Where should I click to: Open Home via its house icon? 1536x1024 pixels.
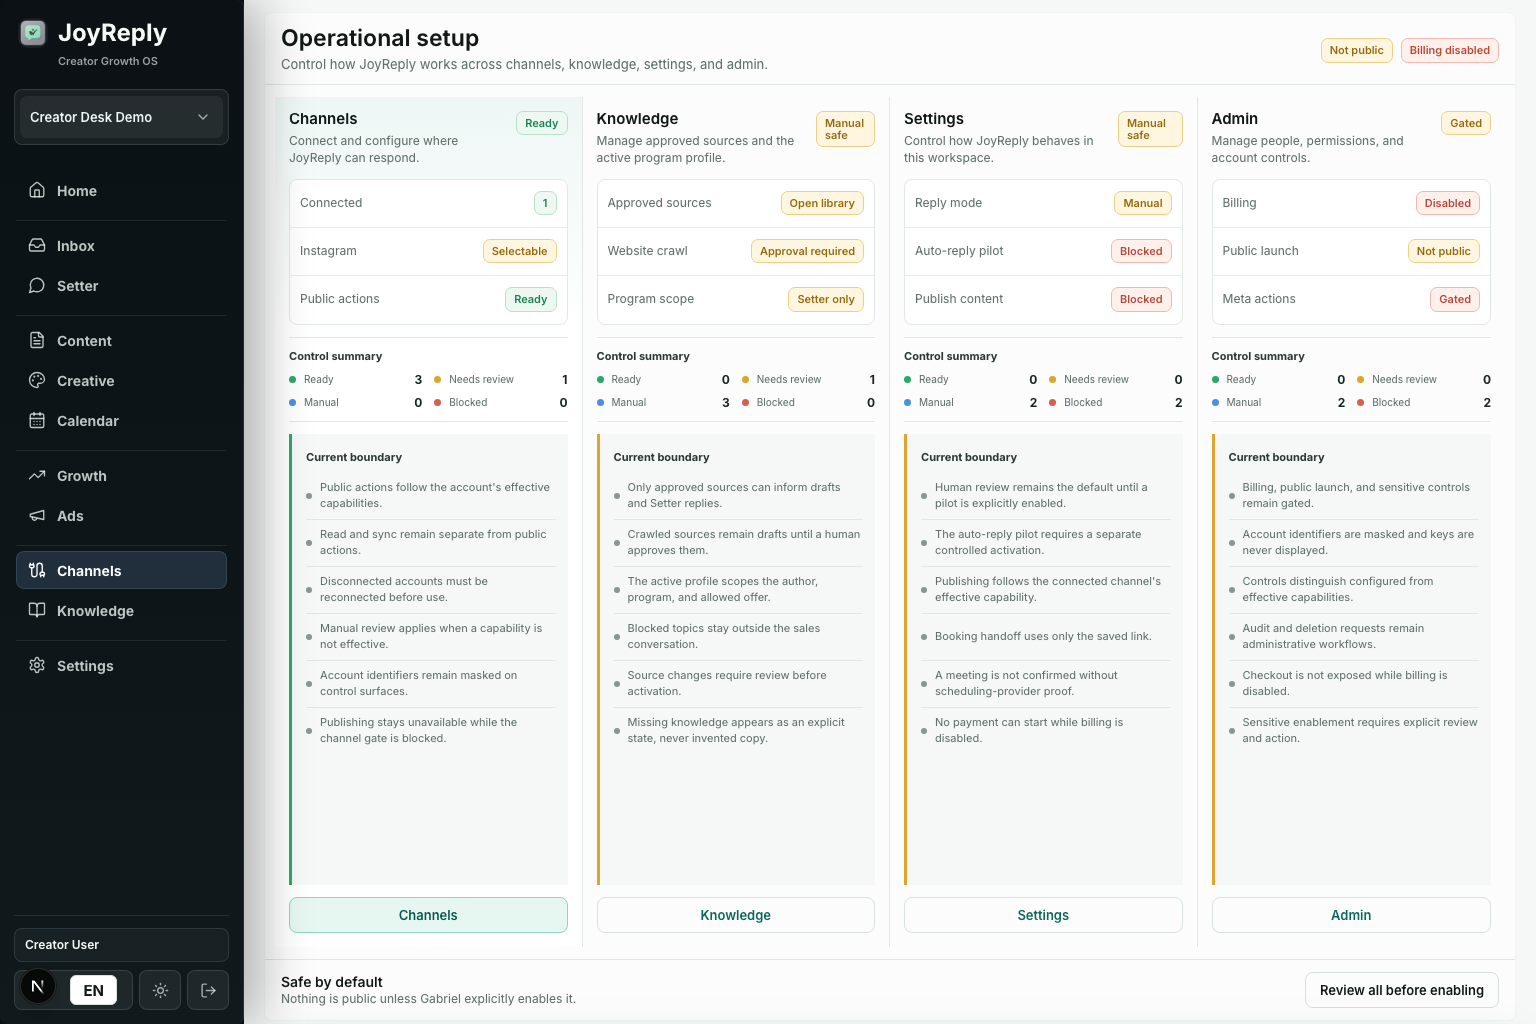coord(37,190)
